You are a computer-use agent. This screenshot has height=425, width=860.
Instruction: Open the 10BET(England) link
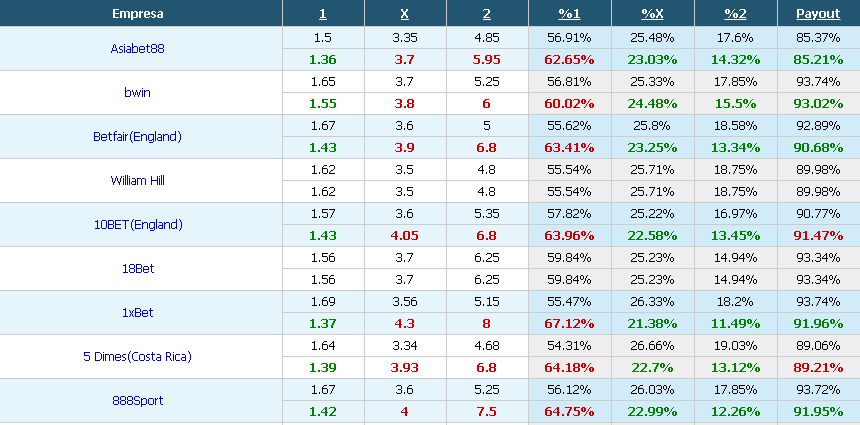click(x=137, y=224)
